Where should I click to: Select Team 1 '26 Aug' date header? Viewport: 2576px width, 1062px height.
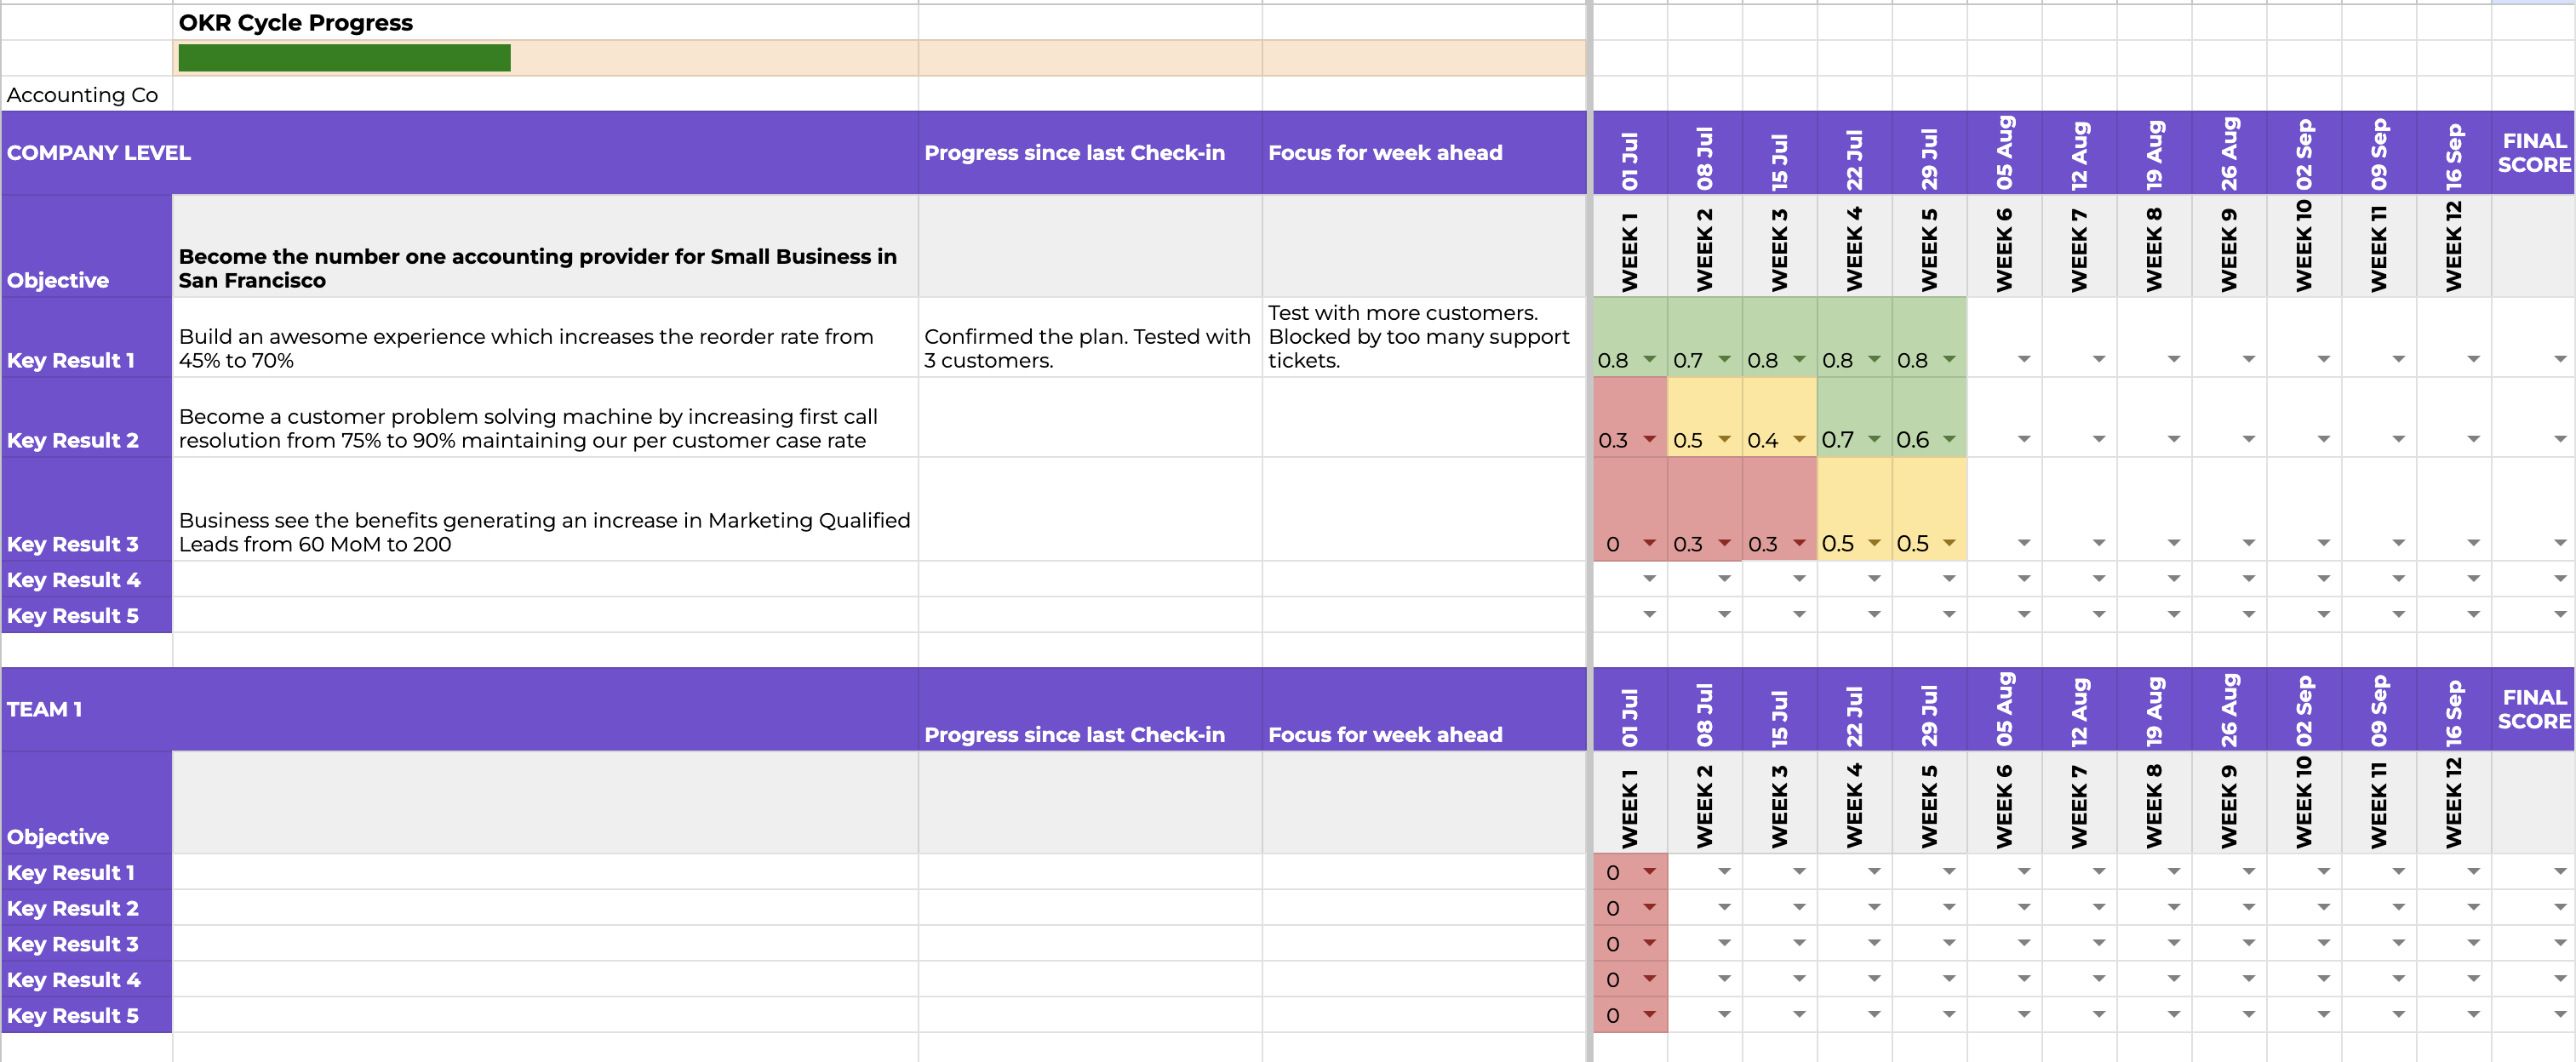[x=2229, y=709]
